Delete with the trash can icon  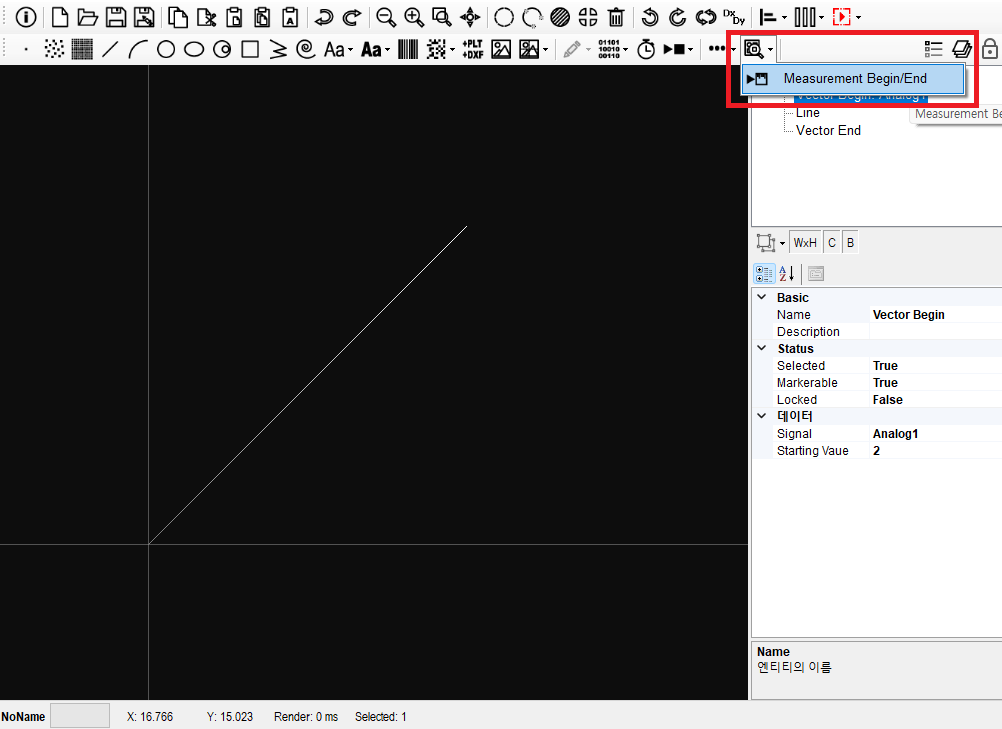pyautogui.click(x=615, y=17)
